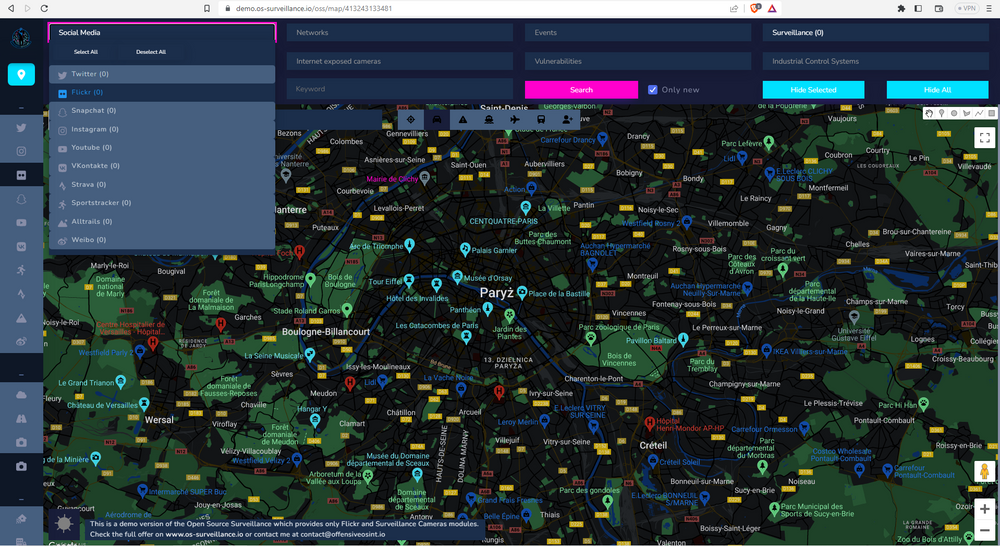Click the Instagram icon in the left sidebar
This screenshot has width=1000, height=546.
[21, 151]
